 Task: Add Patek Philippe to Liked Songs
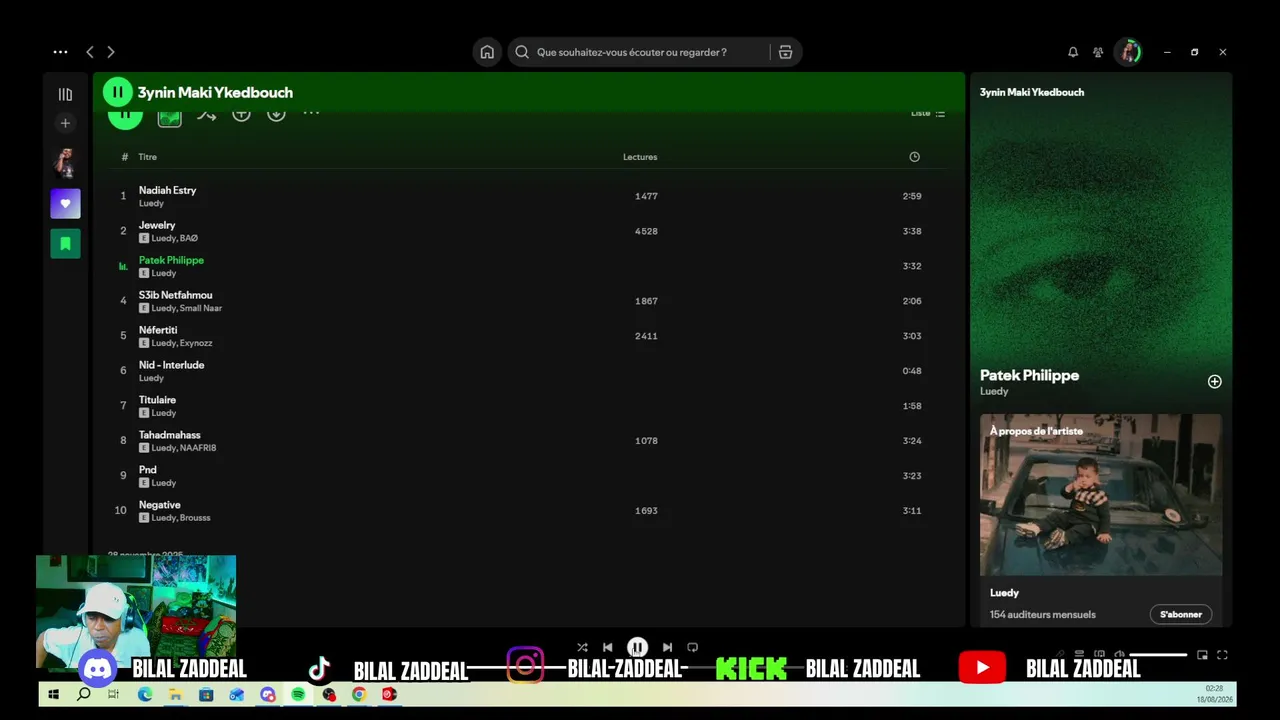pyautogui.click(x=1215, y=381)
